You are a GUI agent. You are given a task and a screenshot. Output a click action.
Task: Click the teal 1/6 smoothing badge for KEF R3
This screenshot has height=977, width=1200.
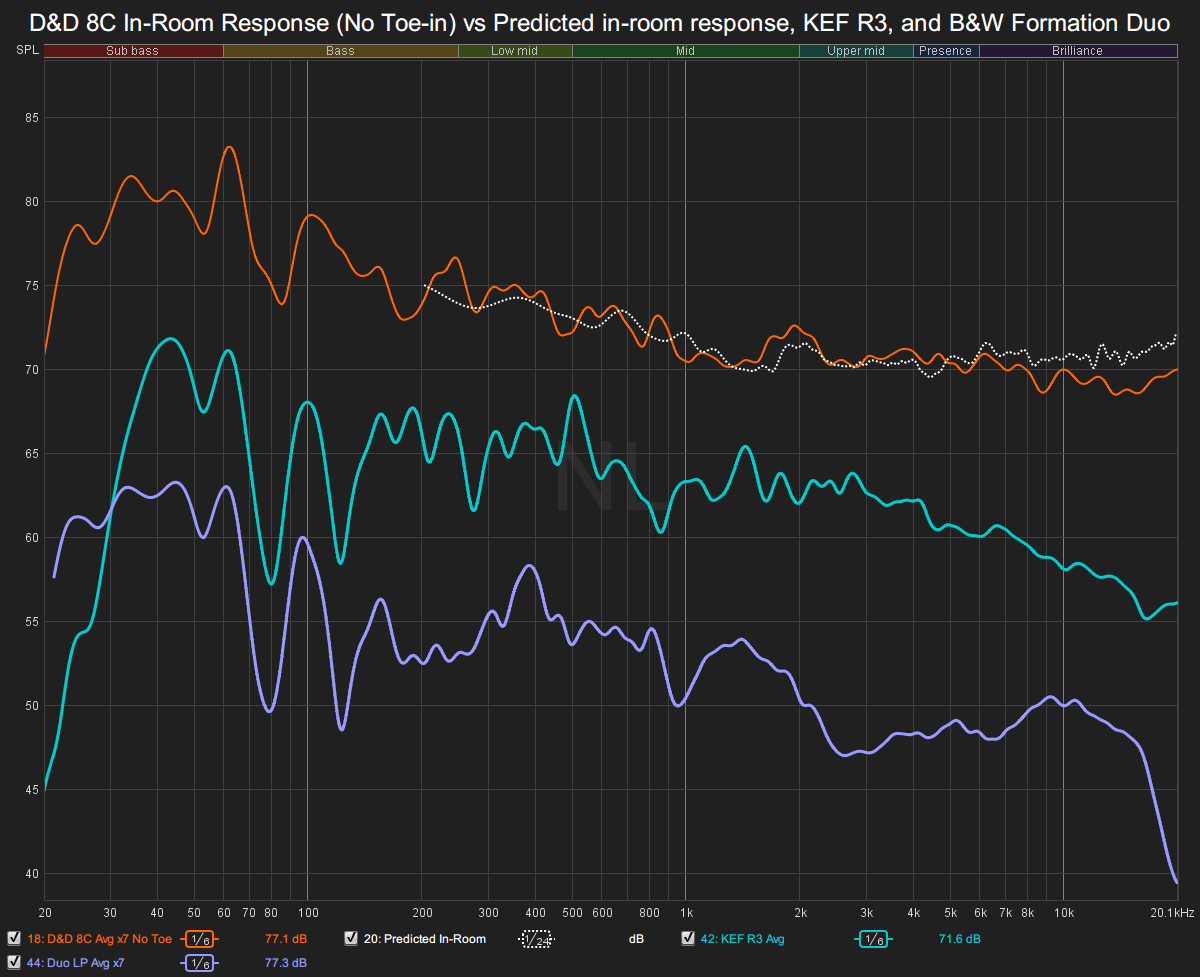click(x=874, y=939)
